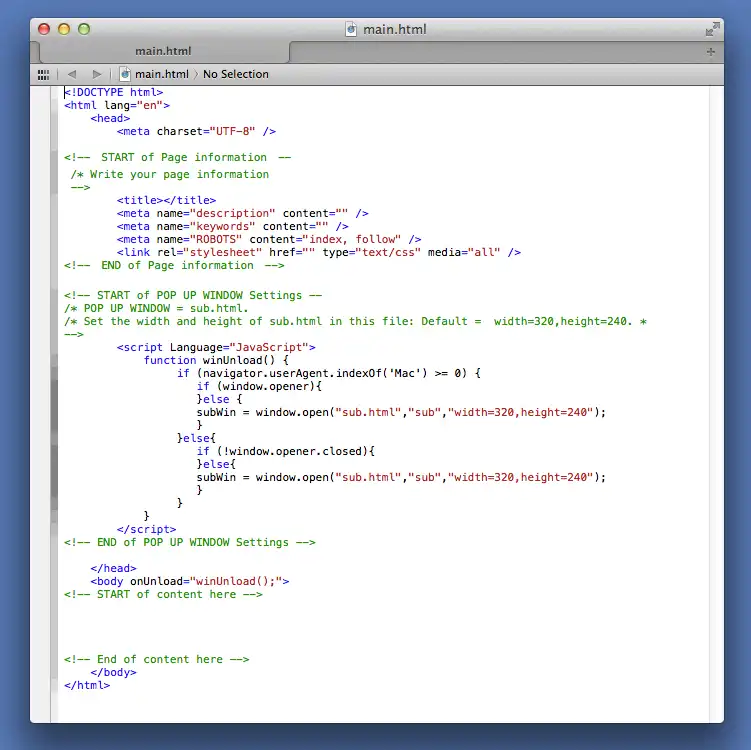This screenshot has width=751, height=750.
Task: Click the script Language="JavaScript" line
Action: click(216, 347)
